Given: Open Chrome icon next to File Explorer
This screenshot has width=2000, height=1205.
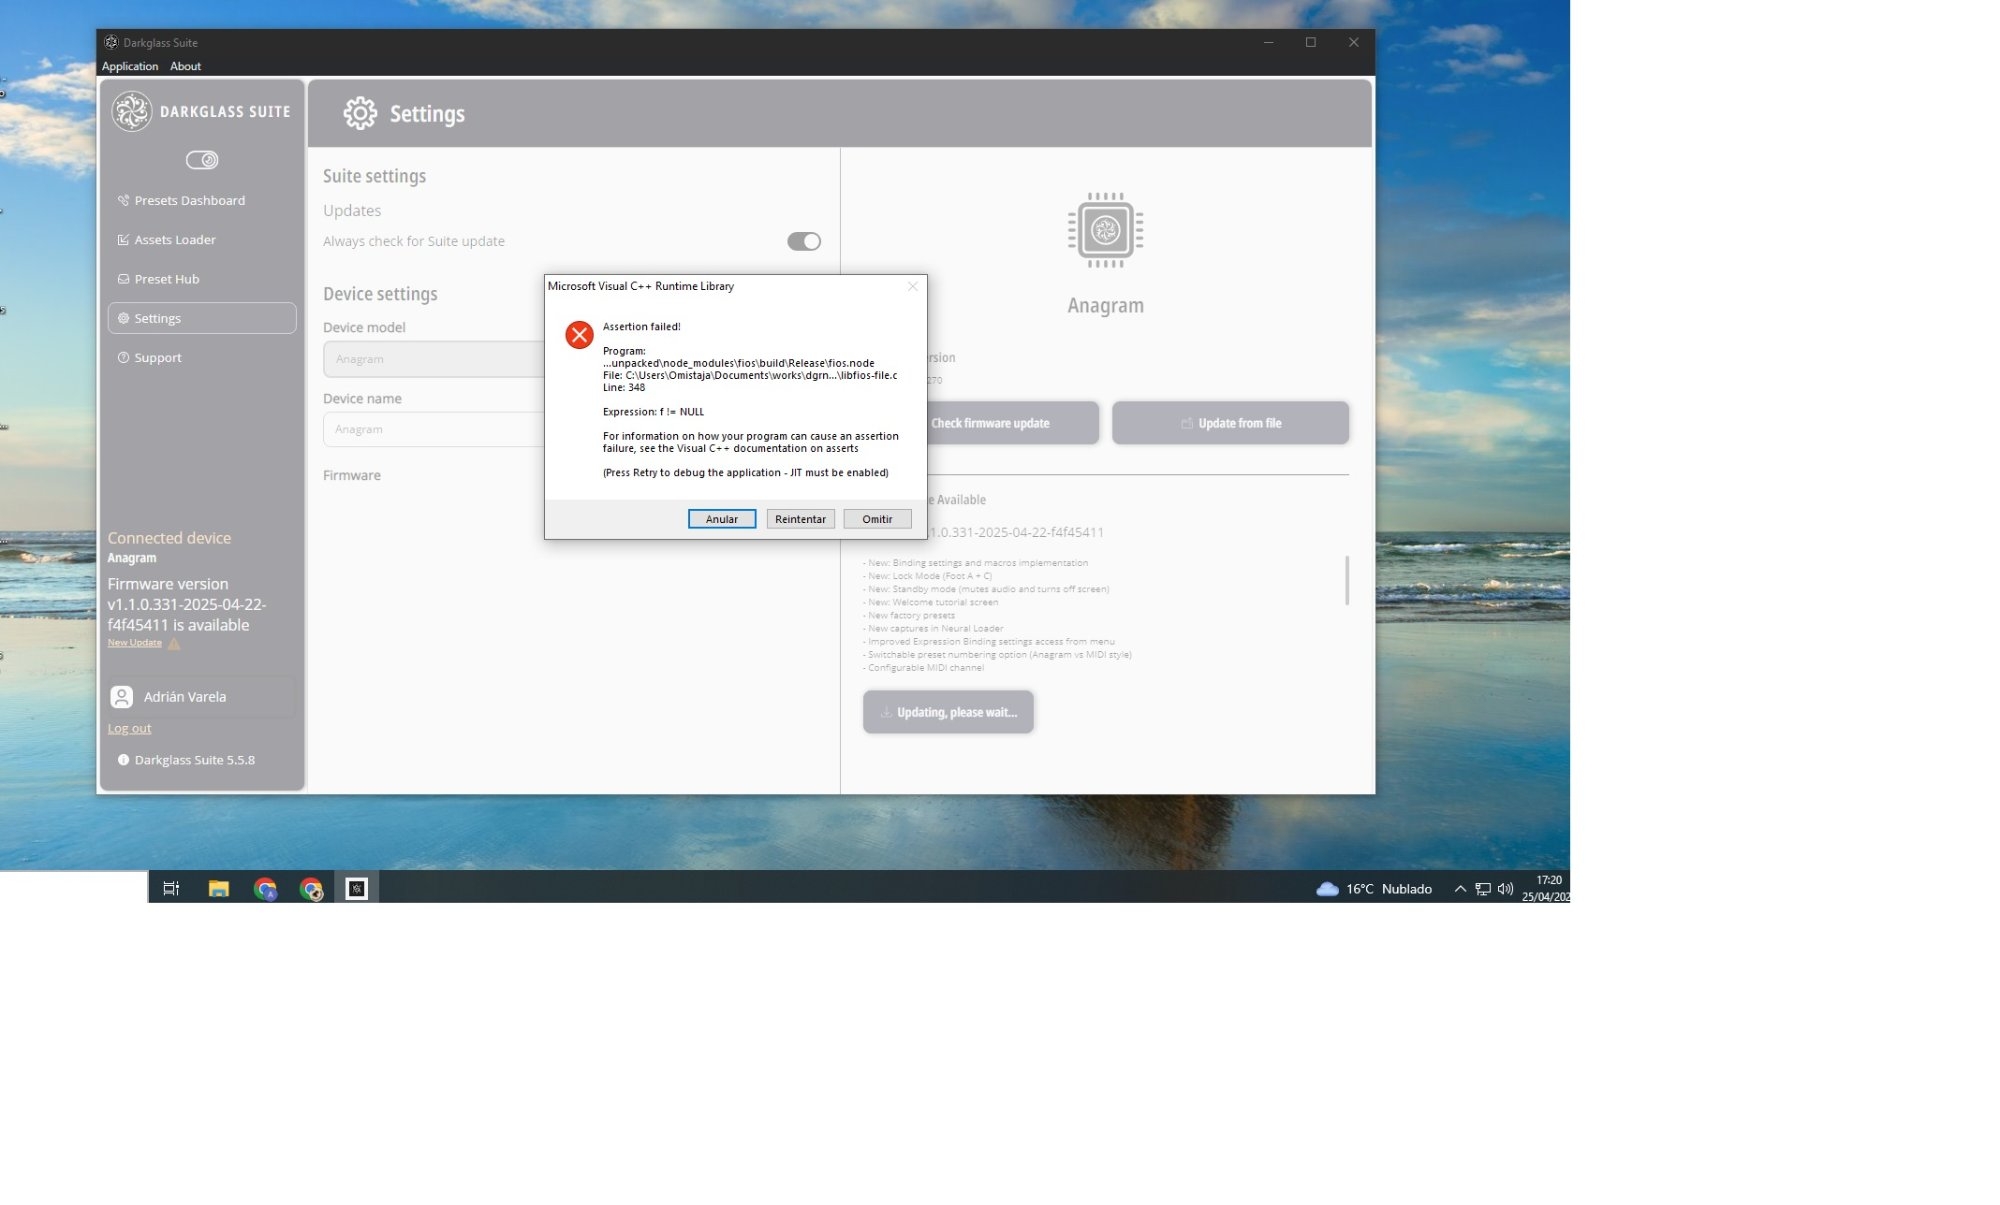Looking at the screenshot, I should [265, 888].
